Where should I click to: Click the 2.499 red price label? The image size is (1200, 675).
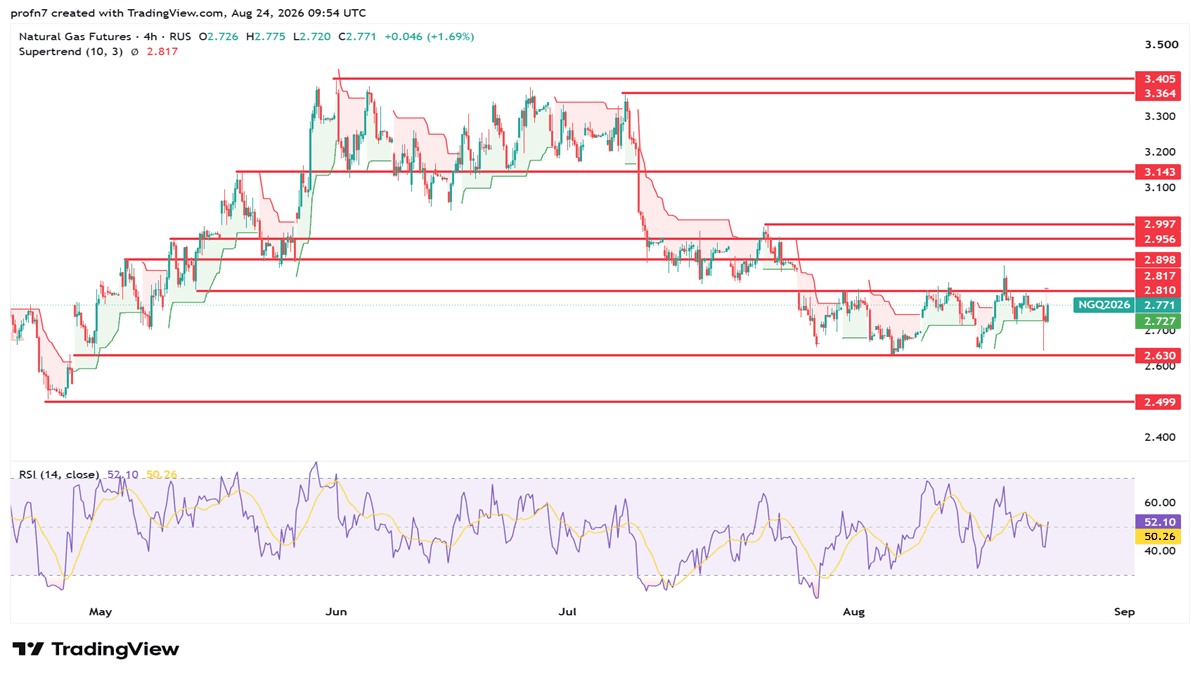coord(1158,402)
